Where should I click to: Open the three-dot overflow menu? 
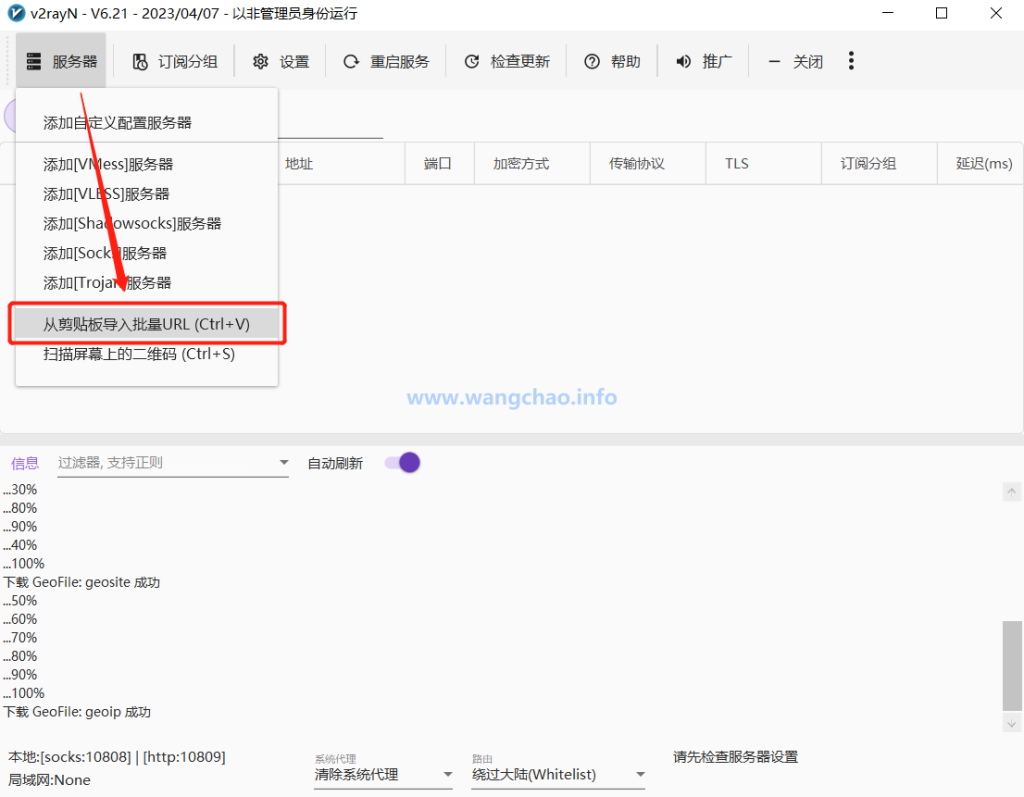851,61
